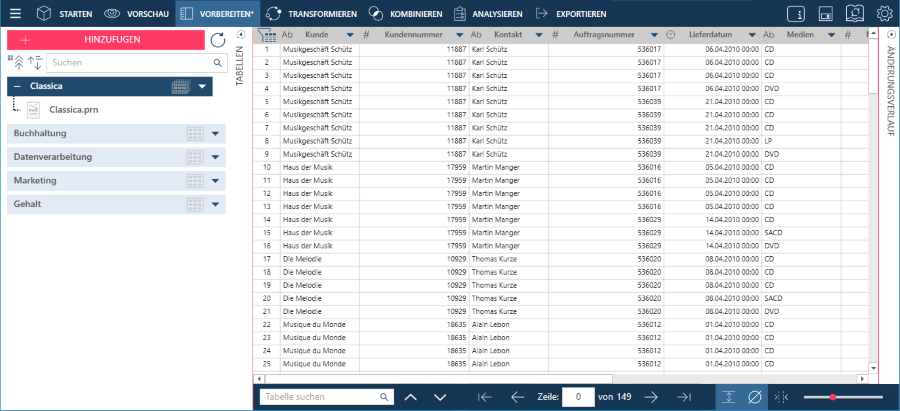Open the Gehalt table dropdown arrow
The height and width of the screenshot is (411, 900).
[x=215, y=204]
